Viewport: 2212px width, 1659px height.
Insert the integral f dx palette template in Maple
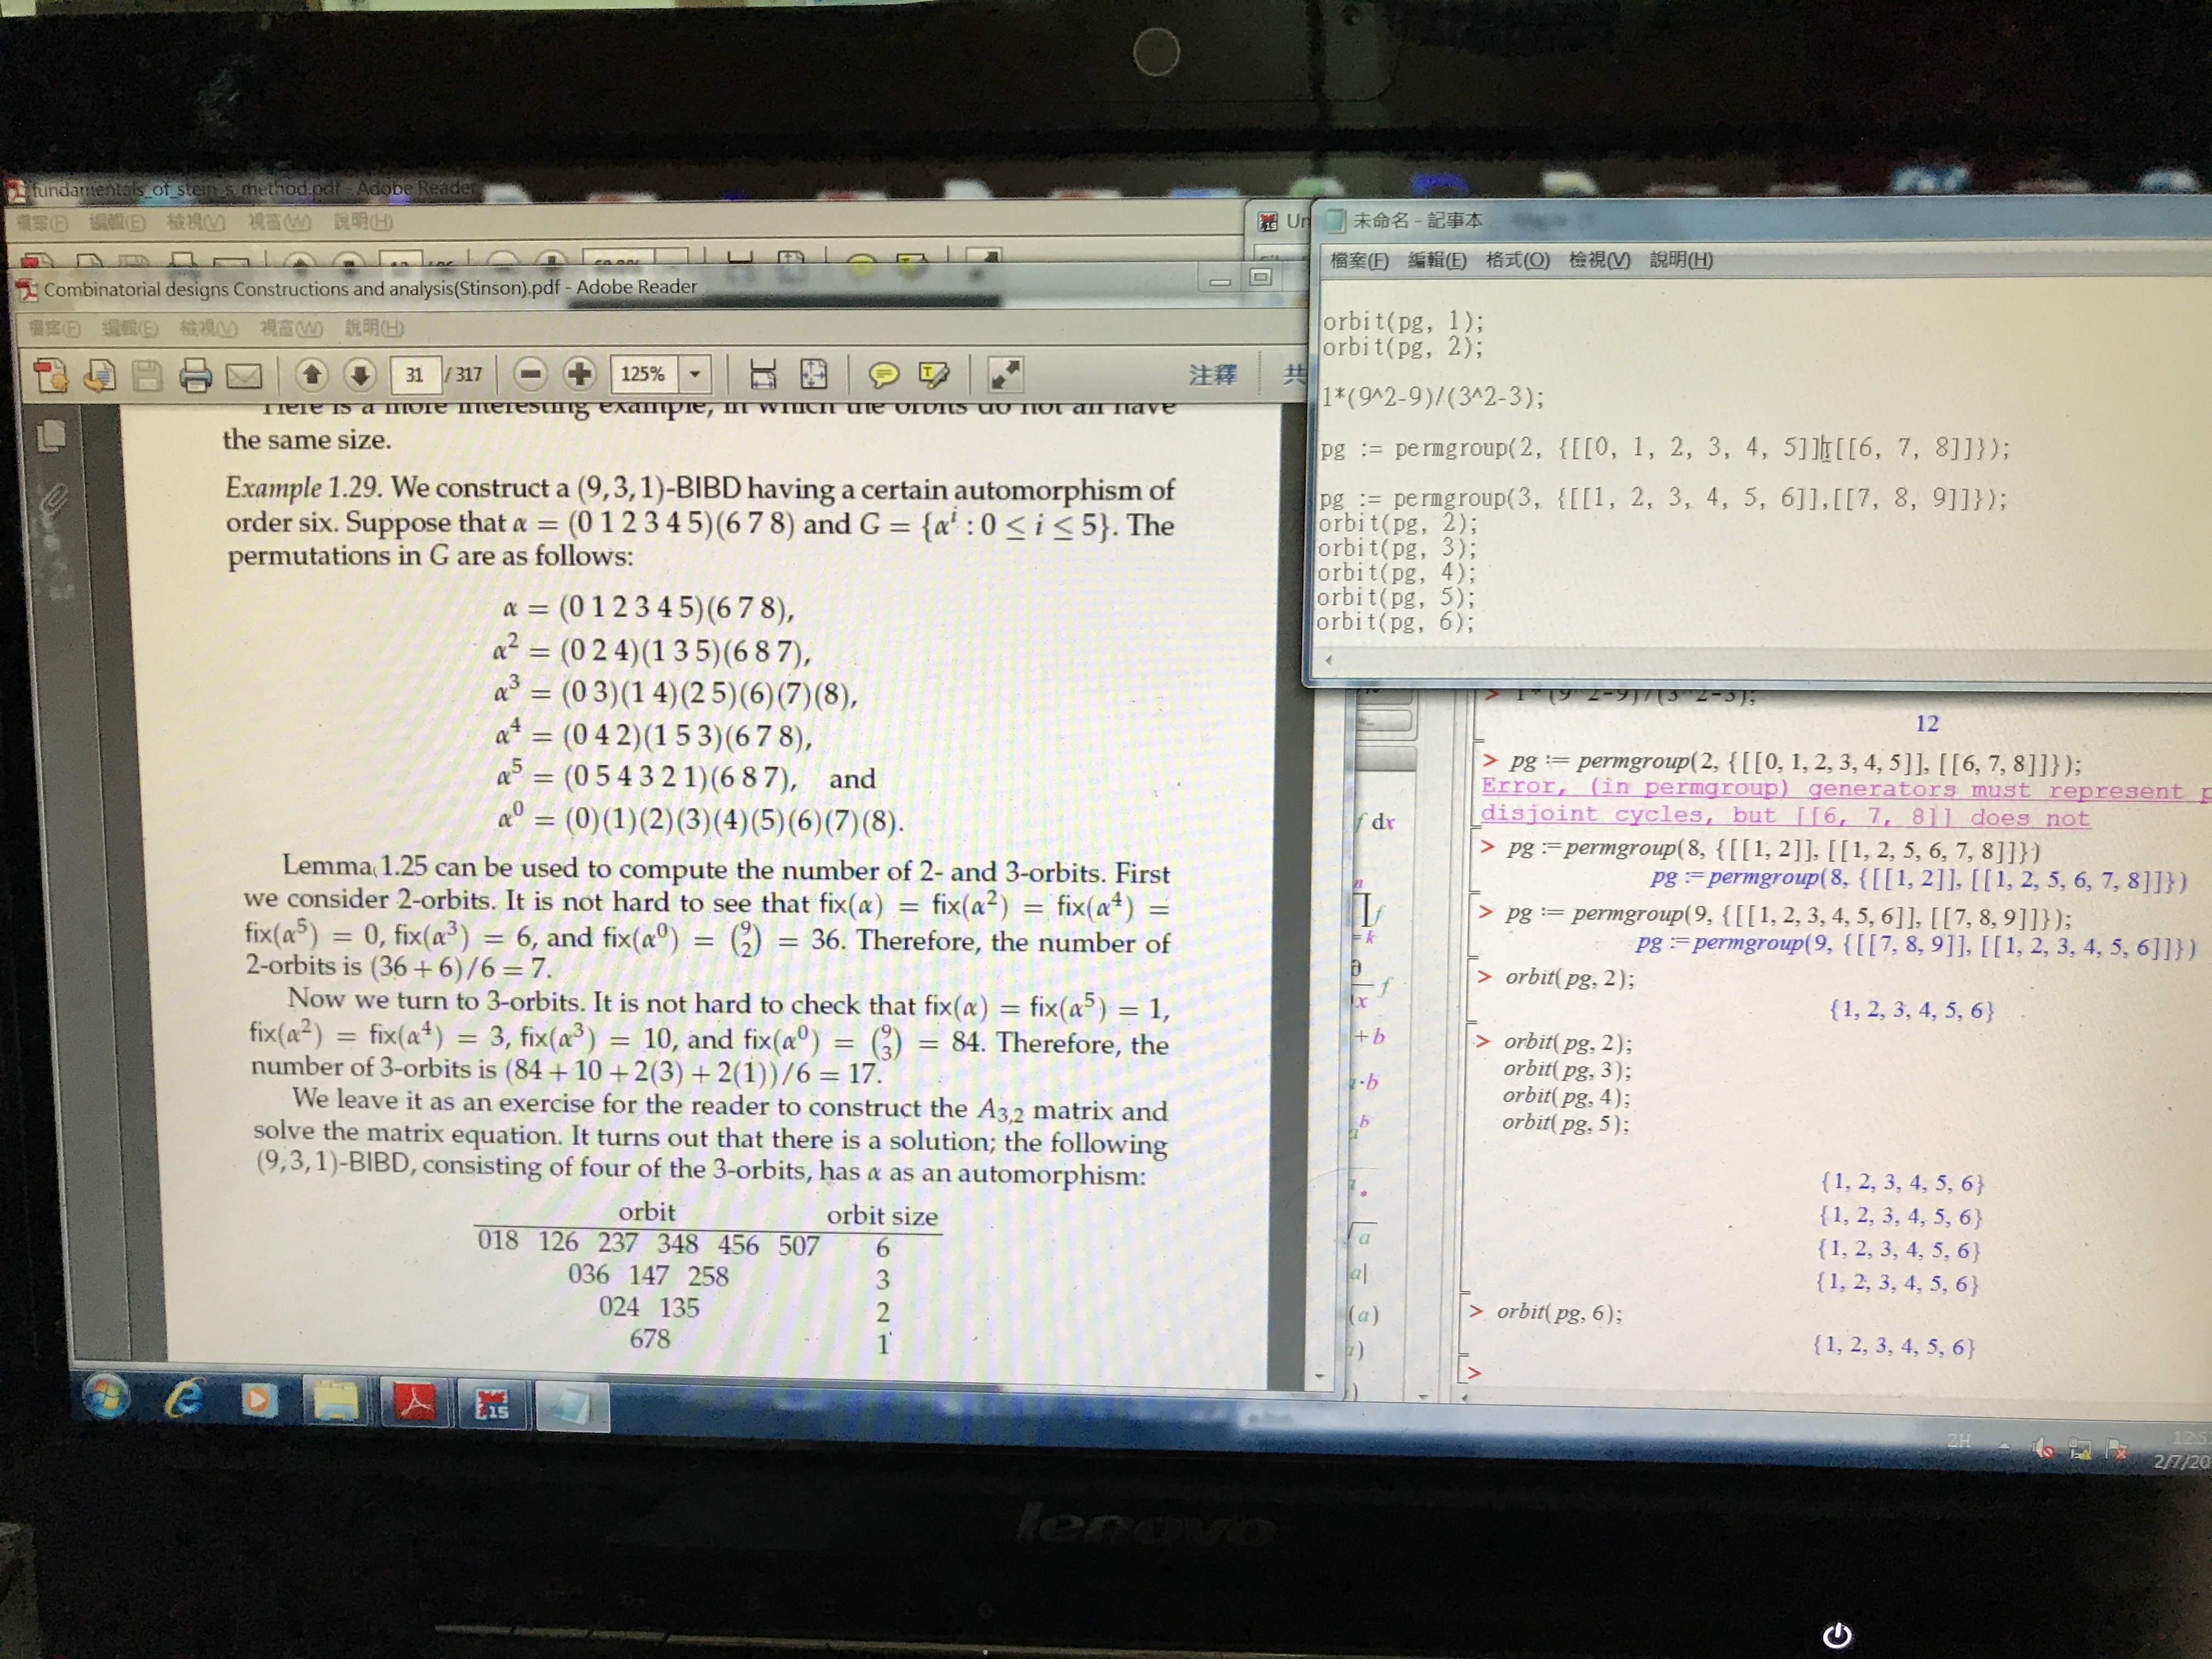(1377, 822)
